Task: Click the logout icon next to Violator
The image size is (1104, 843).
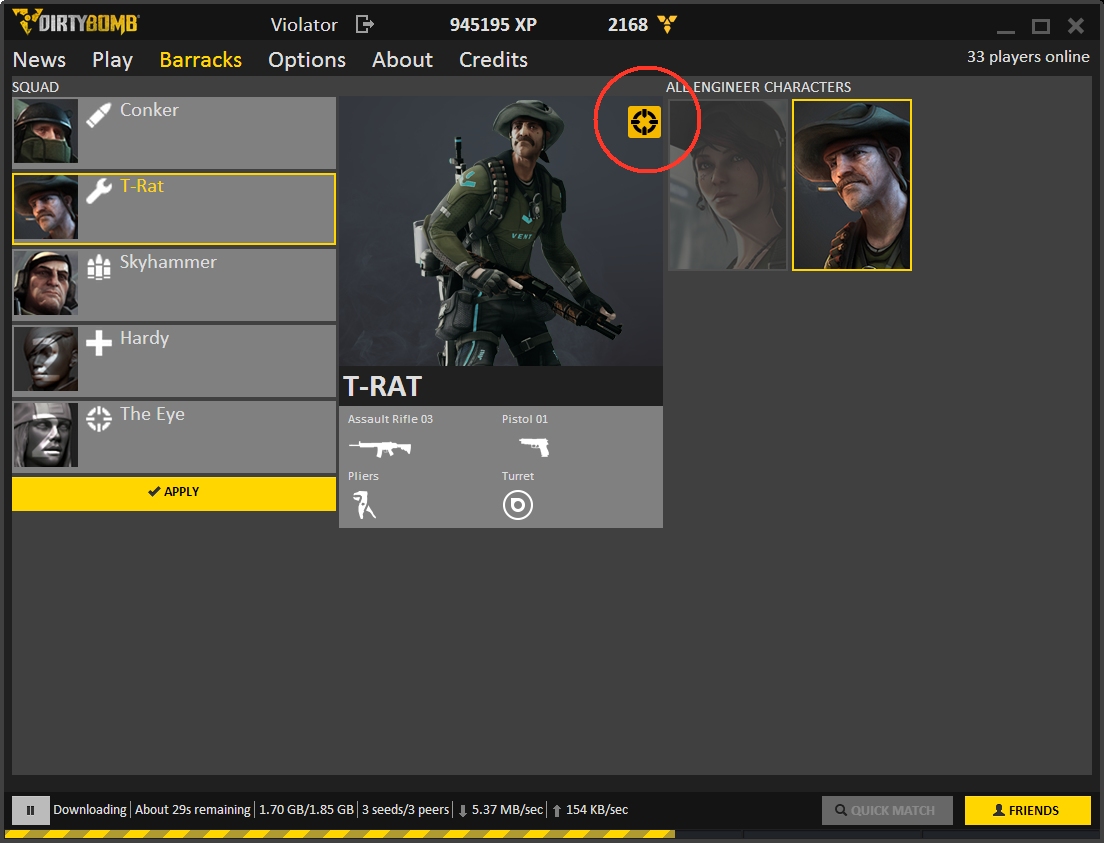Action: pos(365,24)
